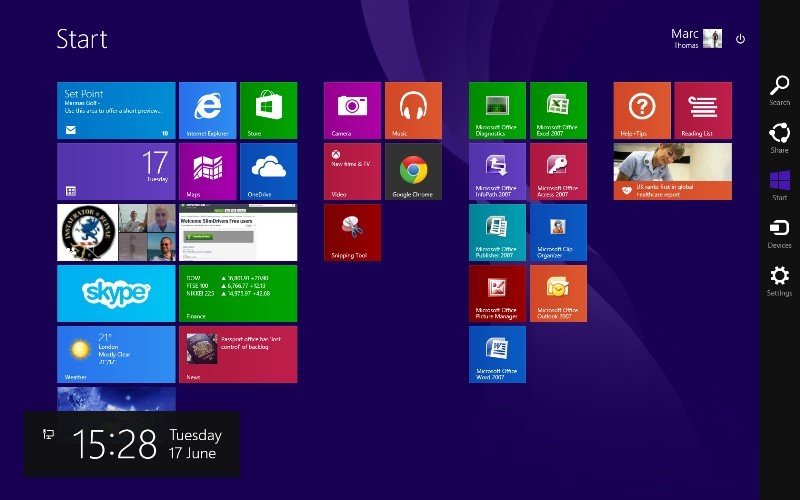Viewport: 800px width, 500px height.
Task: Open Health tile about UK healthcare report
Action: [x=672, y=171]
